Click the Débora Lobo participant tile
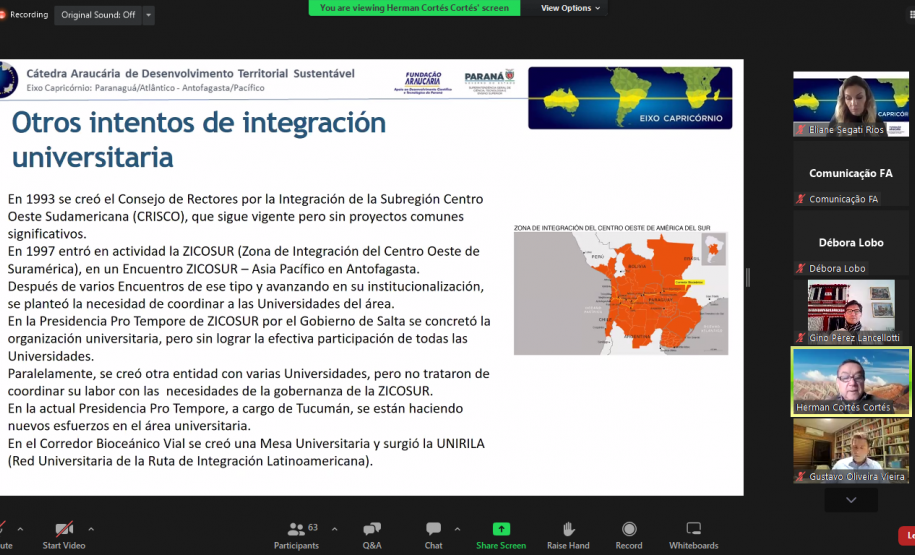915x555 pixels. 851,242
